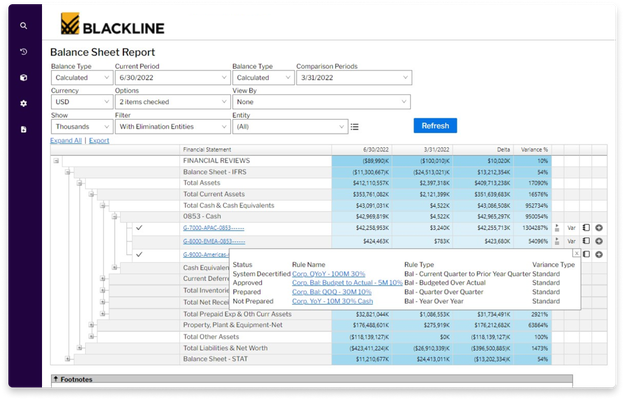This screenshot has height=400, width=624.
Task: Collapse the Total Current Assets node
Action: click(x=91, y=194)
